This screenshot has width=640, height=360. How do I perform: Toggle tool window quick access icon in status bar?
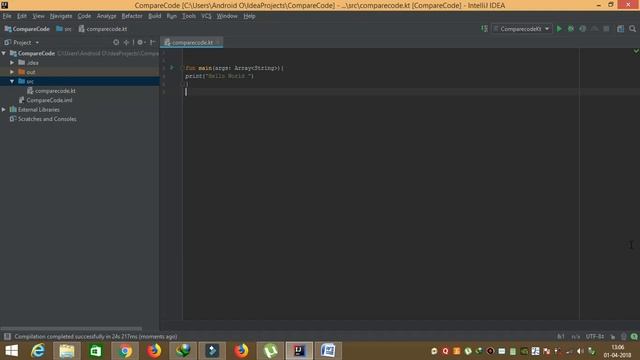pyautogui.click(x=7, y=336)
